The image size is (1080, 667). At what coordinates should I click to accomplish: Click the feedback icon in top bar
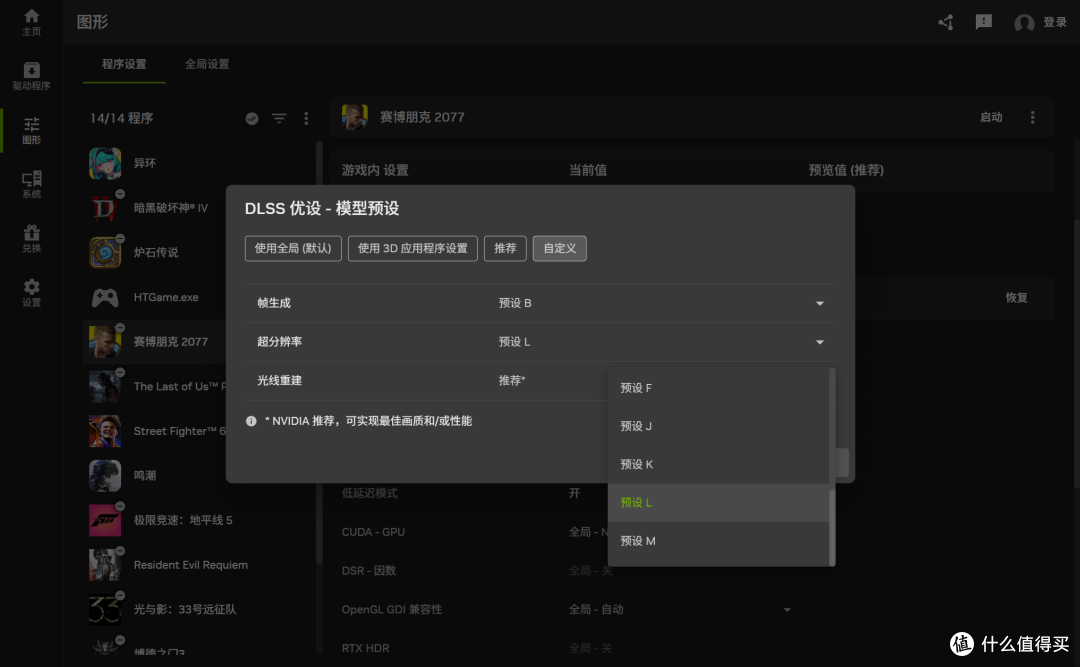(984, 22)
